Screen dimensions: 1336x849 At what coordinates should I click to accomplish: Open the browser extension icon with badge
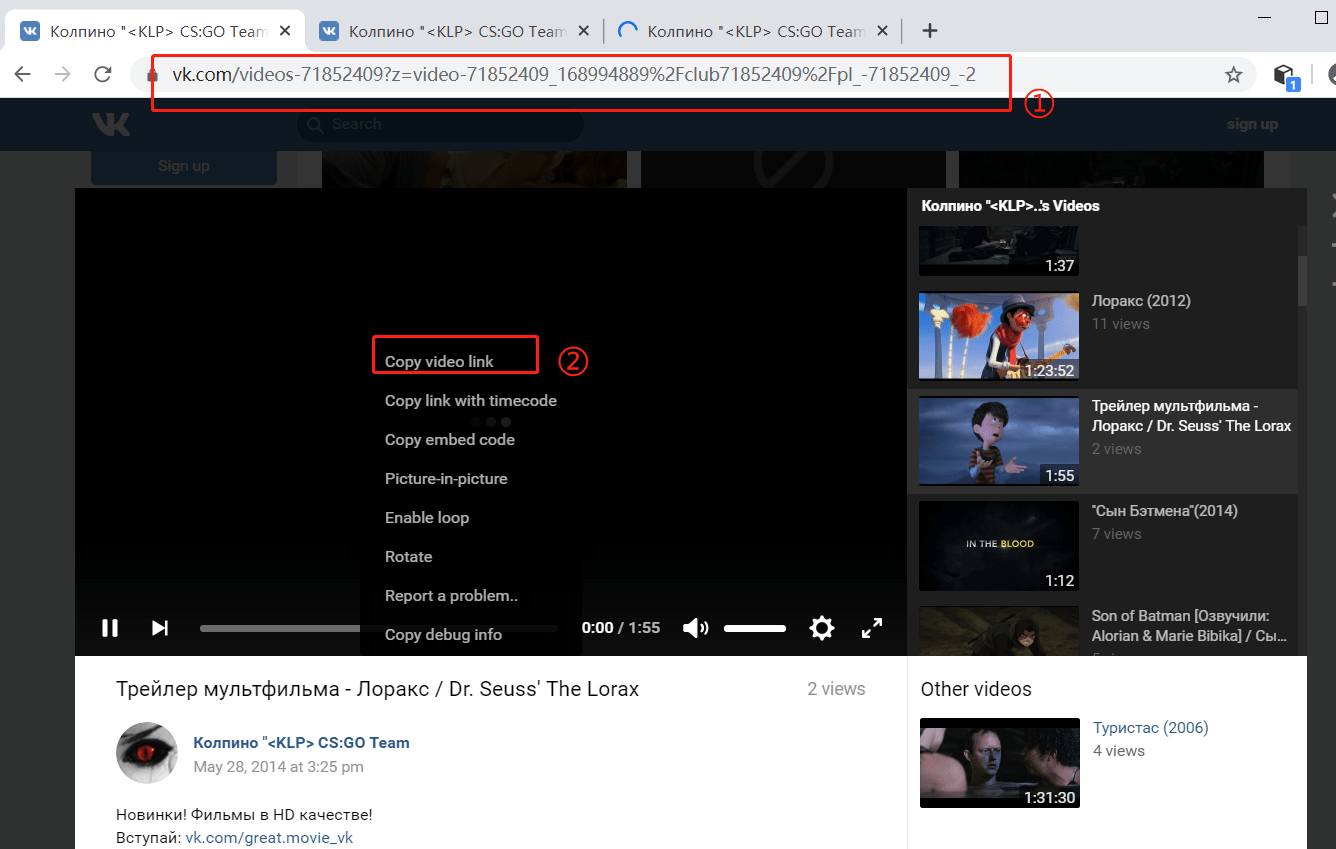pyautogui.click(x=1285, y=76)
